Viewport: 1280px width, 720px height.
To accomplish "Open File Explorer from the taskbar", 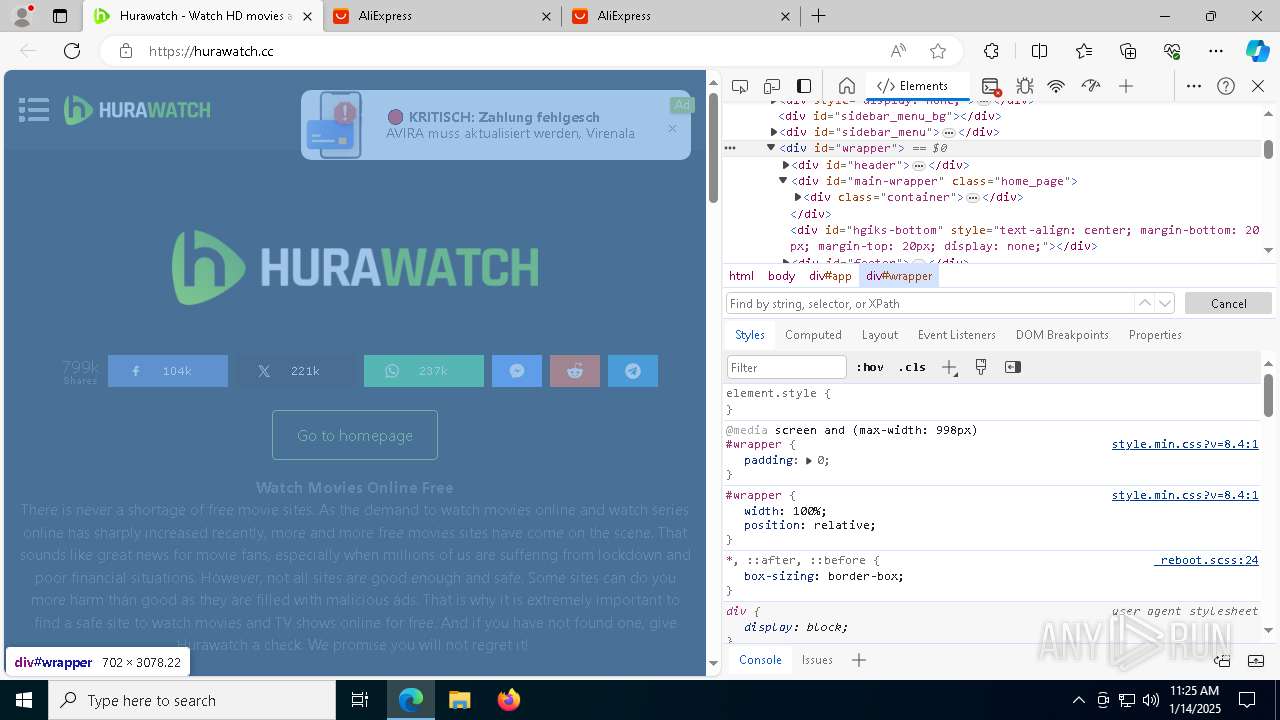I will point(460,700).
